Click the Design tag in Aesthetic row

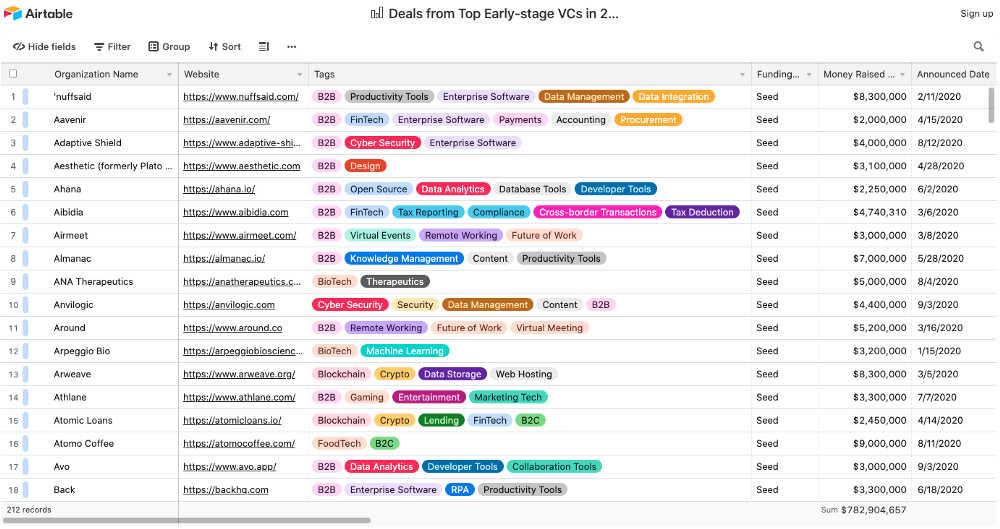click(x=365, y=166)
